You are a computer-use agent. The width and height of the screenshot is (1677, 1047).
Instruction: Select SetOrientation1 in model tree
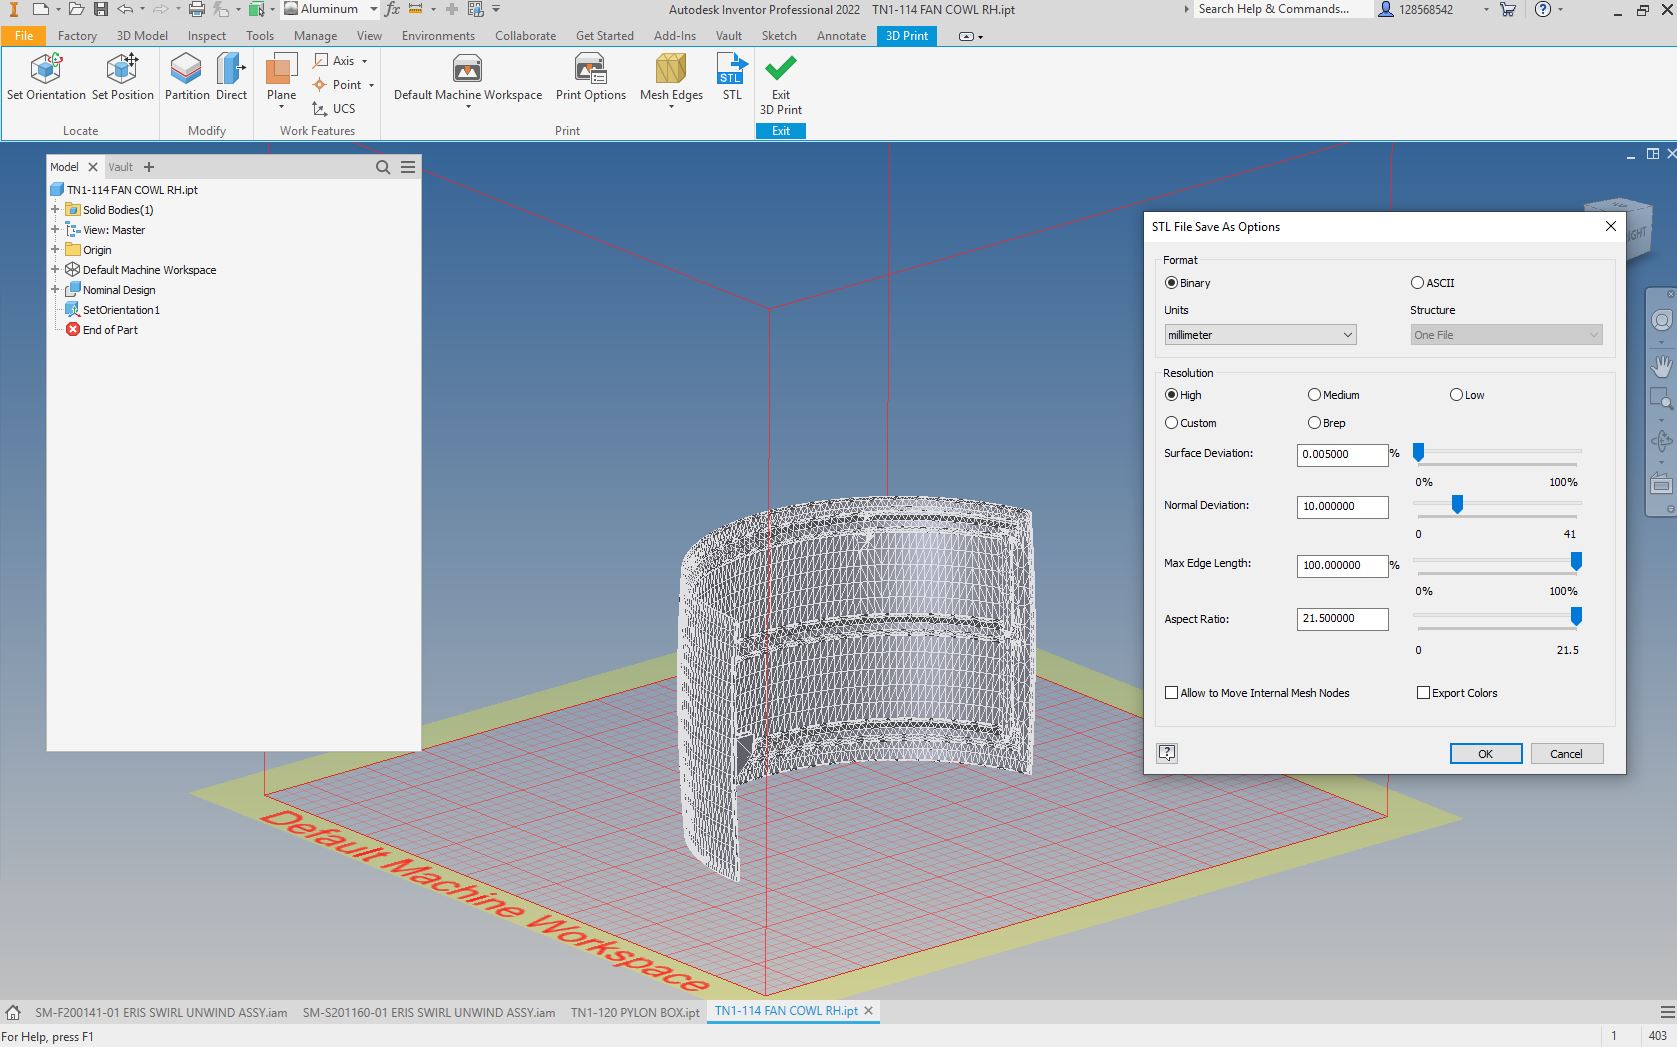coord(121,310)
